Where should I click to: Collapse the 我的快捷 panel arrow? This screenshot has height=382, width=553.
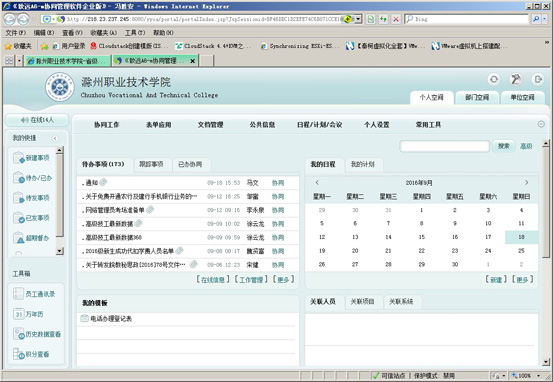pos(55,138)
